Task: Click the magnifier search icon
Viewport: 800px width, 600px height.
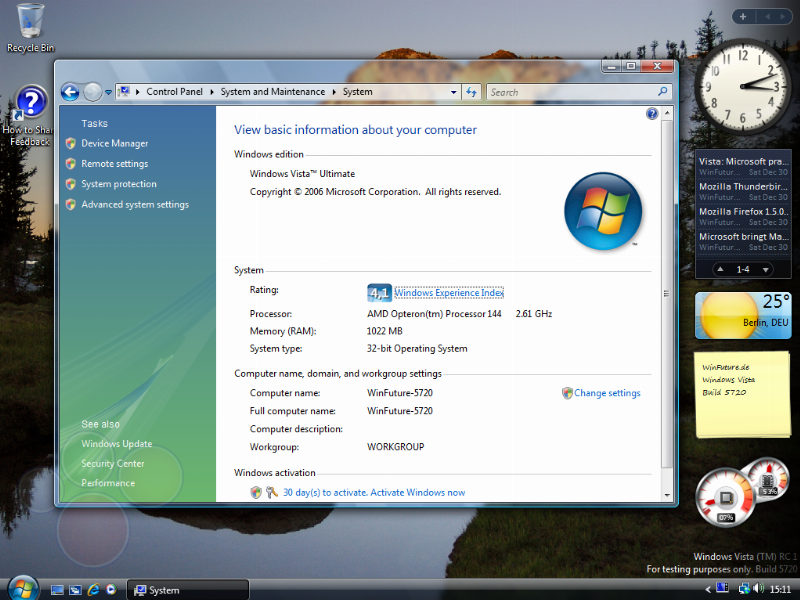Action: 663,92
